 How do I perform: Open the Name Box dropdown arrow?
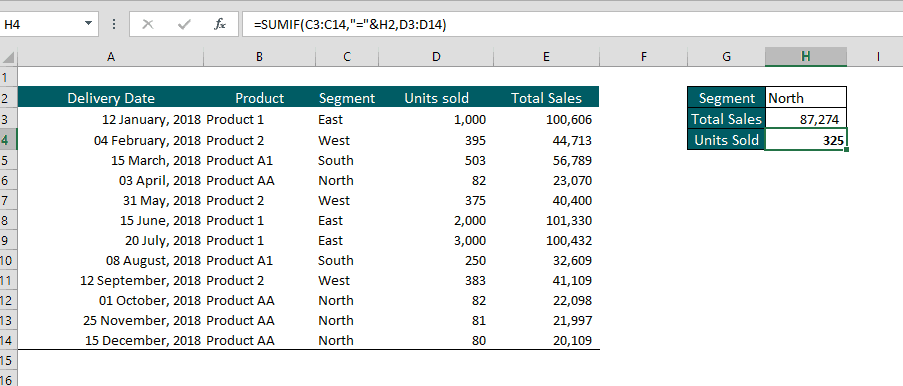pyautogui.click(x=88, y=24)
